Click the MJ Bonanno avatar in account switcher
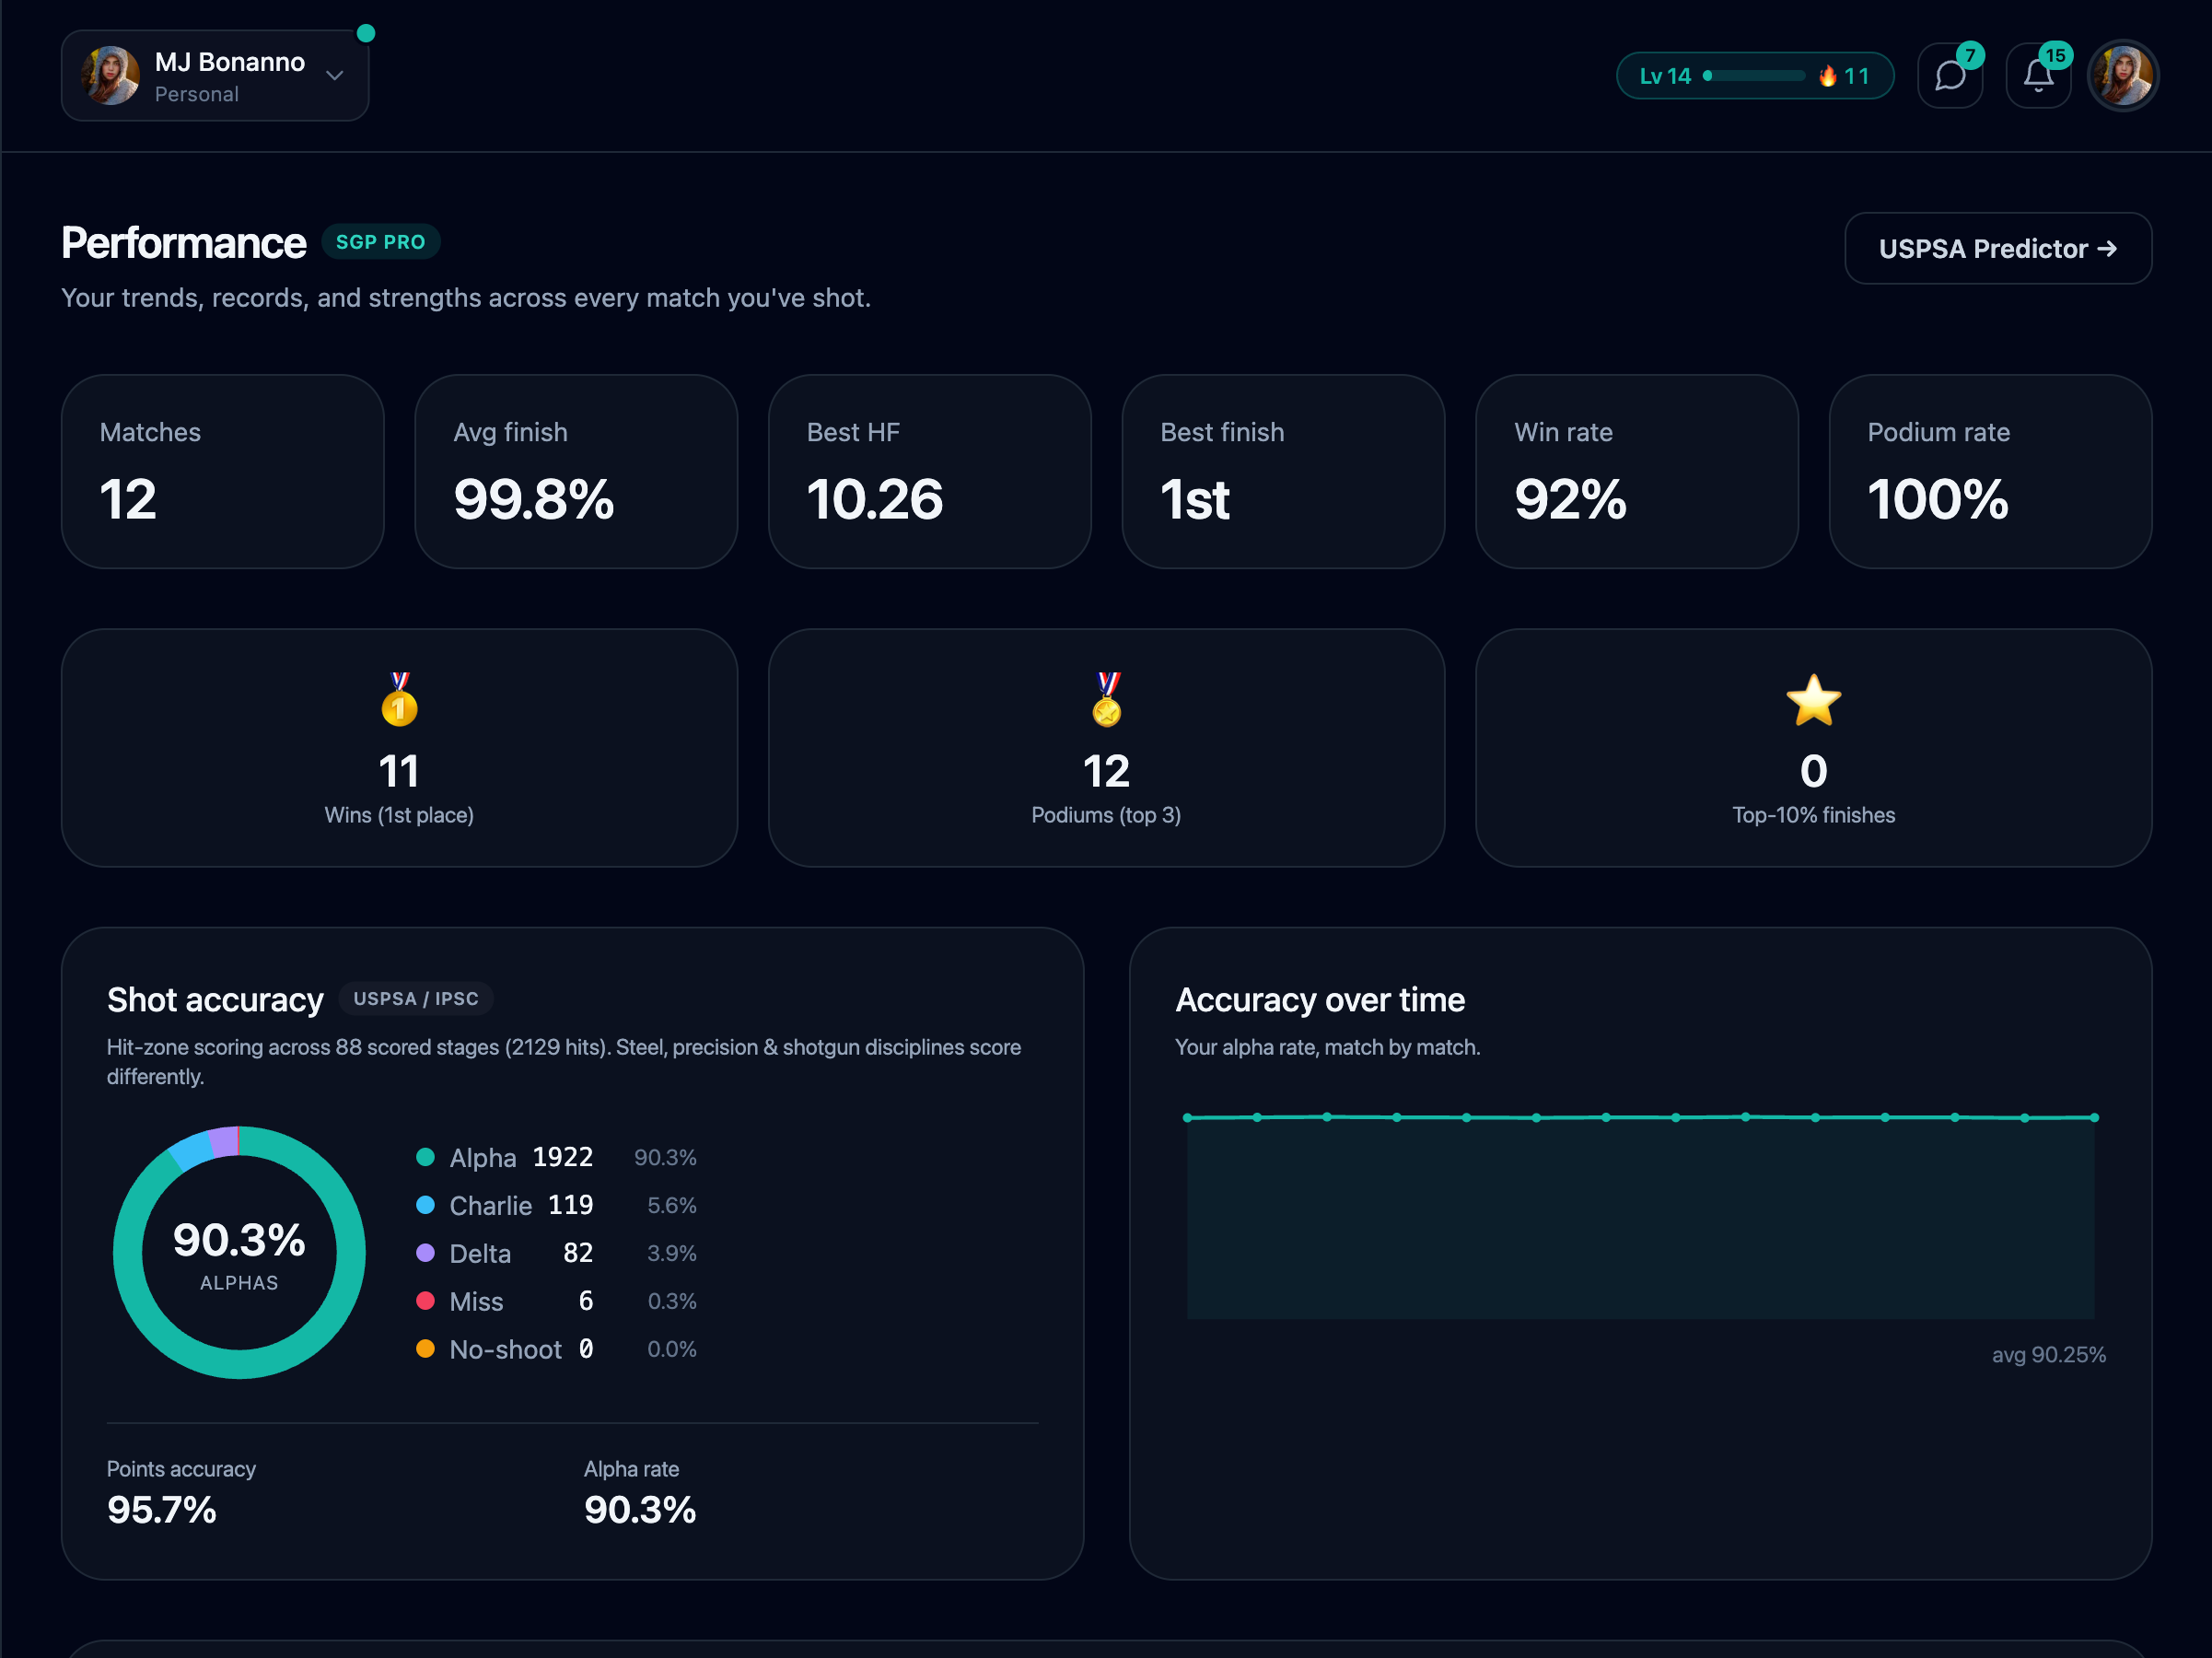This screenshot has width=2212, height=1658. [x=110, y=75]
